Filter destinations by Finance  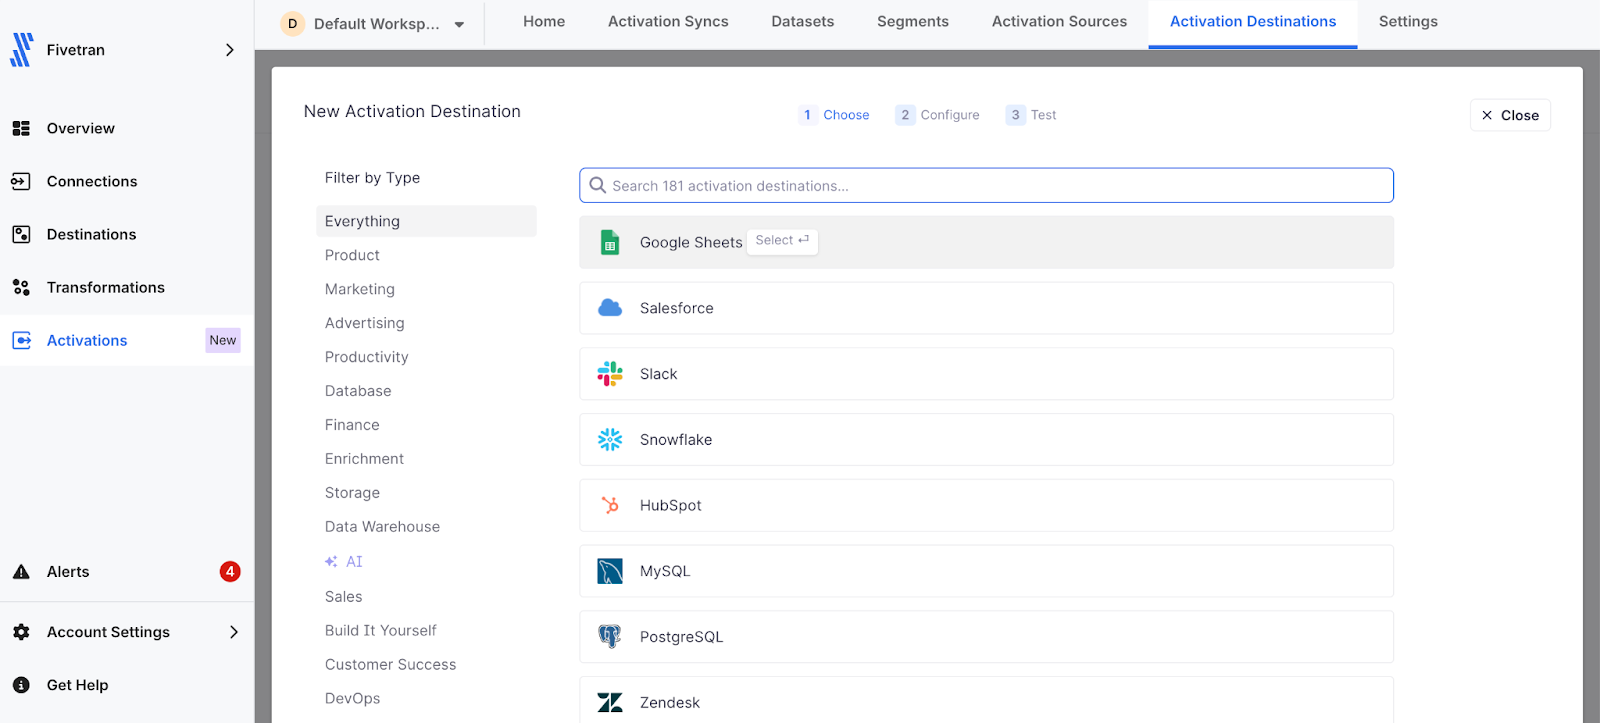tap(352, 425)
